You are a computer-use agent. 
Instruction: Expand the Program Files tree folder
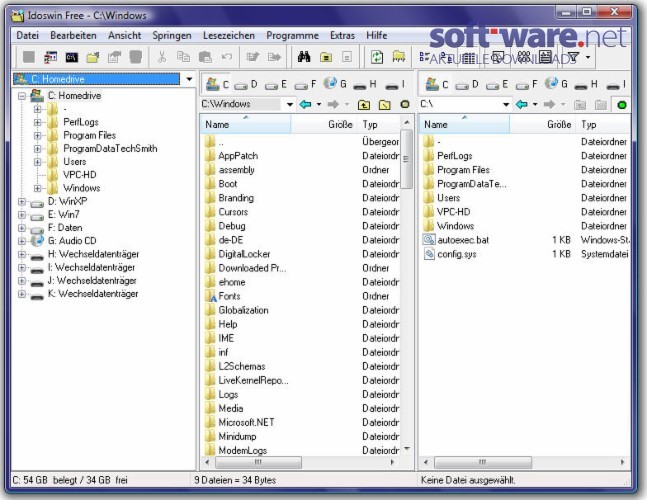(37, 136)
